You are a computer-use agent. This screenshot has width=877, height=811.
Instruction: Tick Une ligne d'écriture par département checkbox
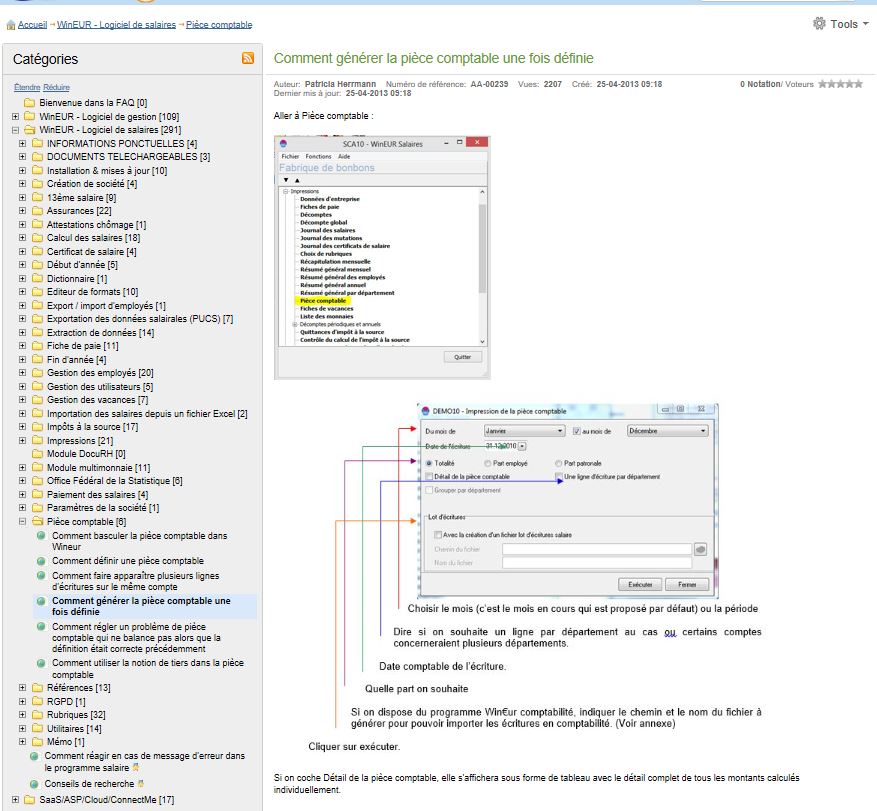click(x=559, y=477)
